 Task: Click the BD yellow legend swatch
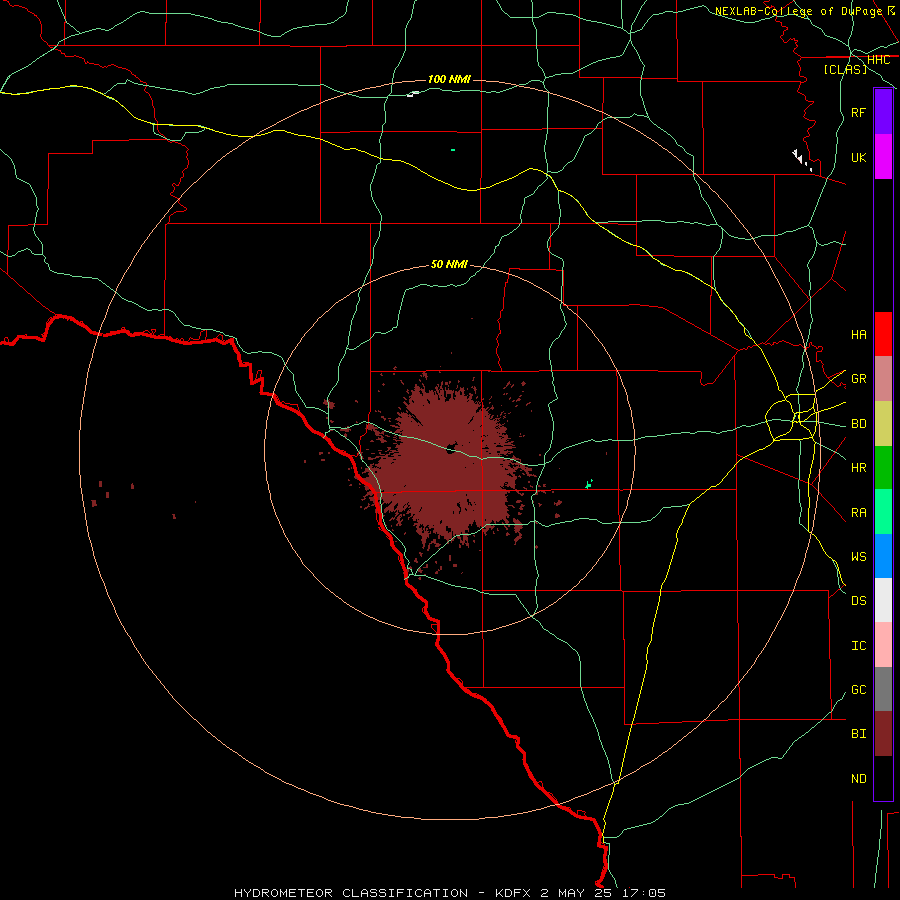[883, 424]
